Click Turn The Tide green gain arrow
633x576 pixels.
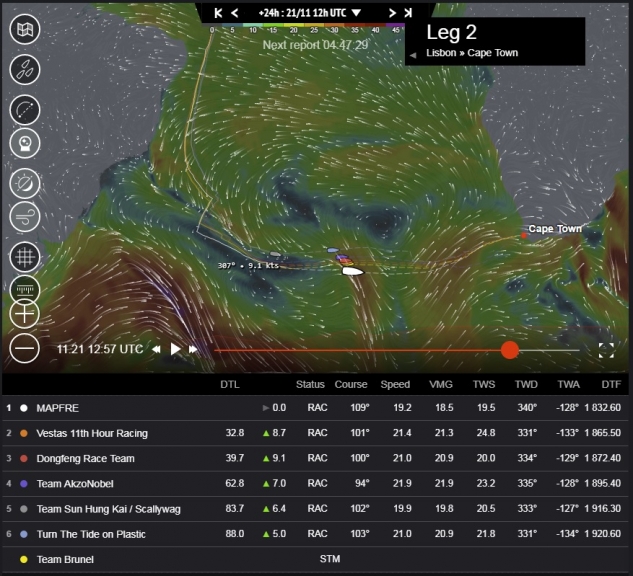(x=266, y=534)
